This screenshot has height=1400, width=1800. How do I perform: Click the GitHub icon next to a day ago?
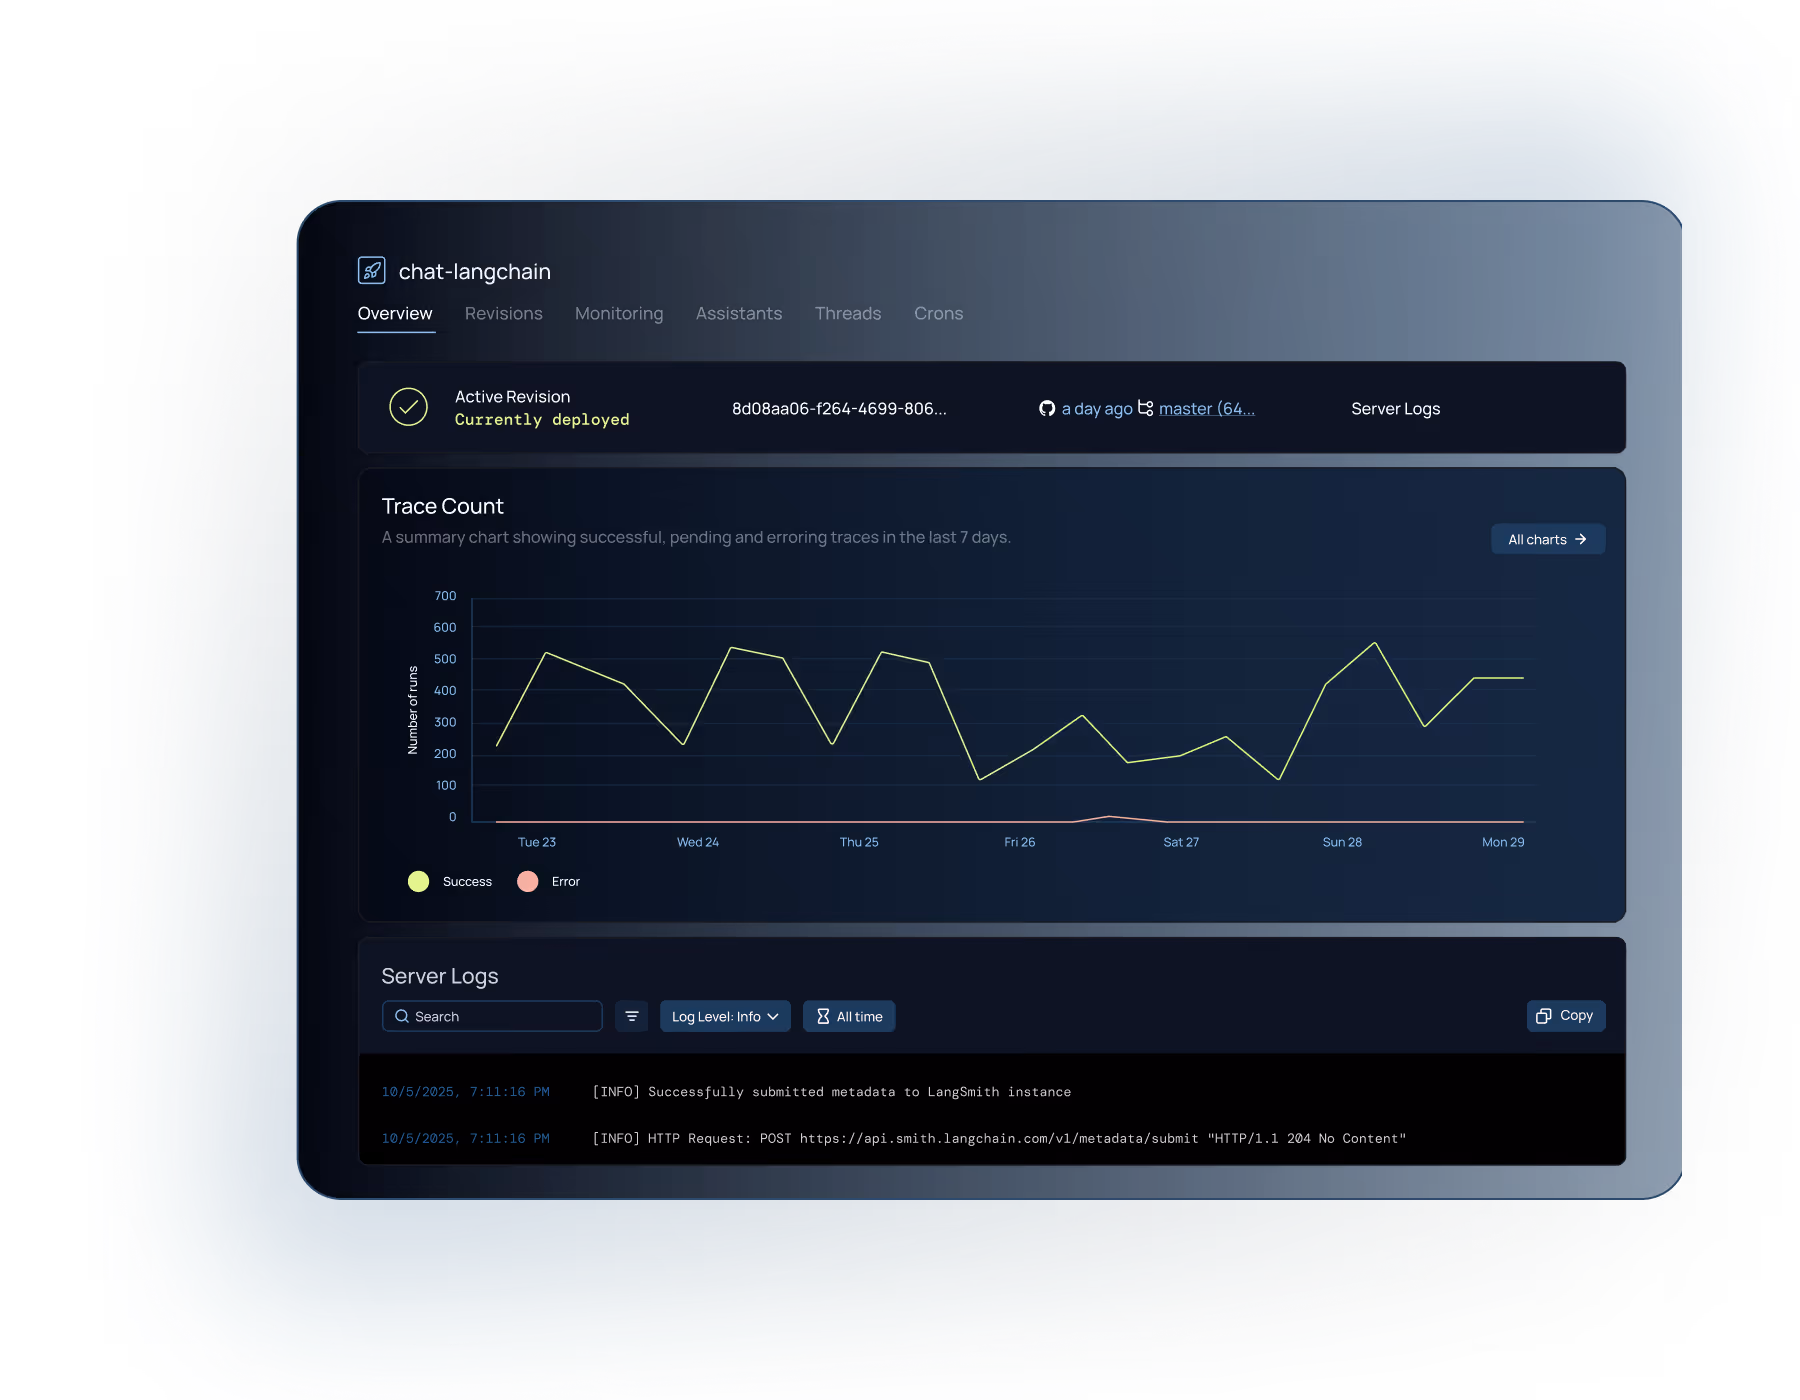pos(1047,408)
